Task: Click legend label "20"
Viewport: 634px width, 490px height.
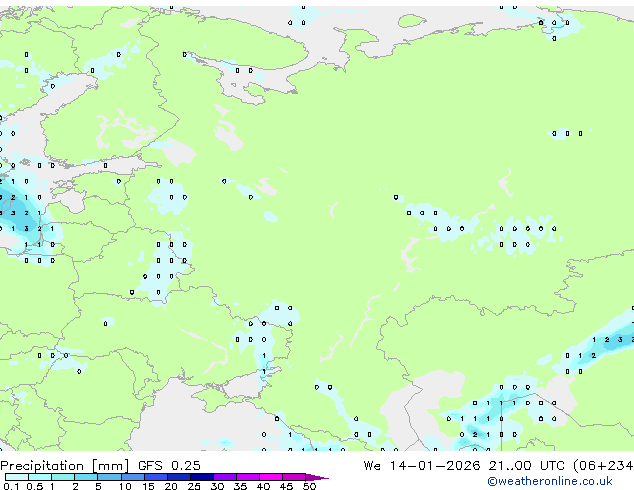Action: click(171, 486)
